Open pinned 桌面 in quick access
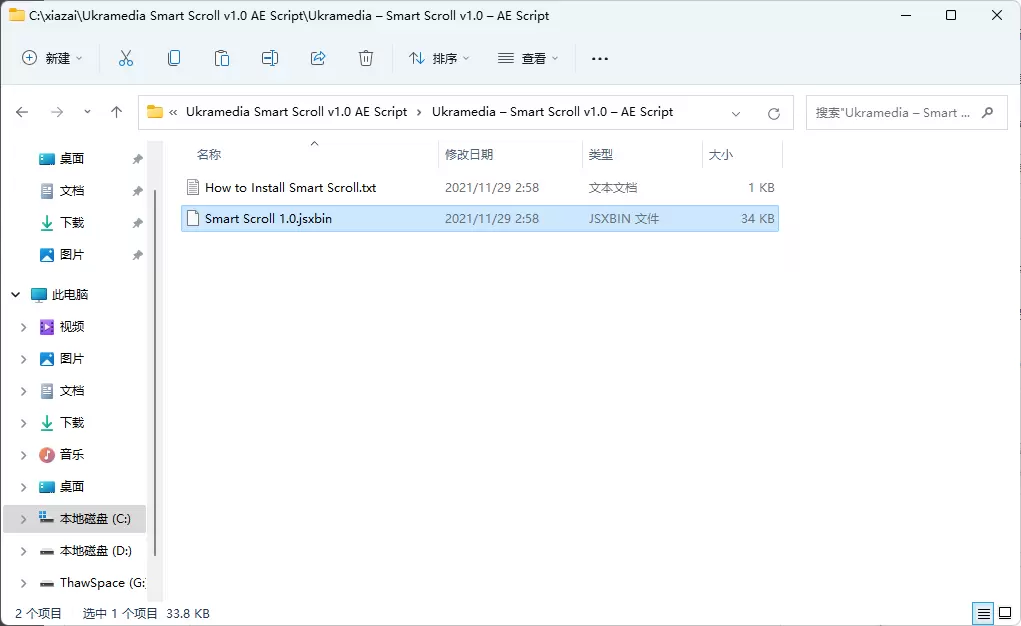 tap(72, 159)
